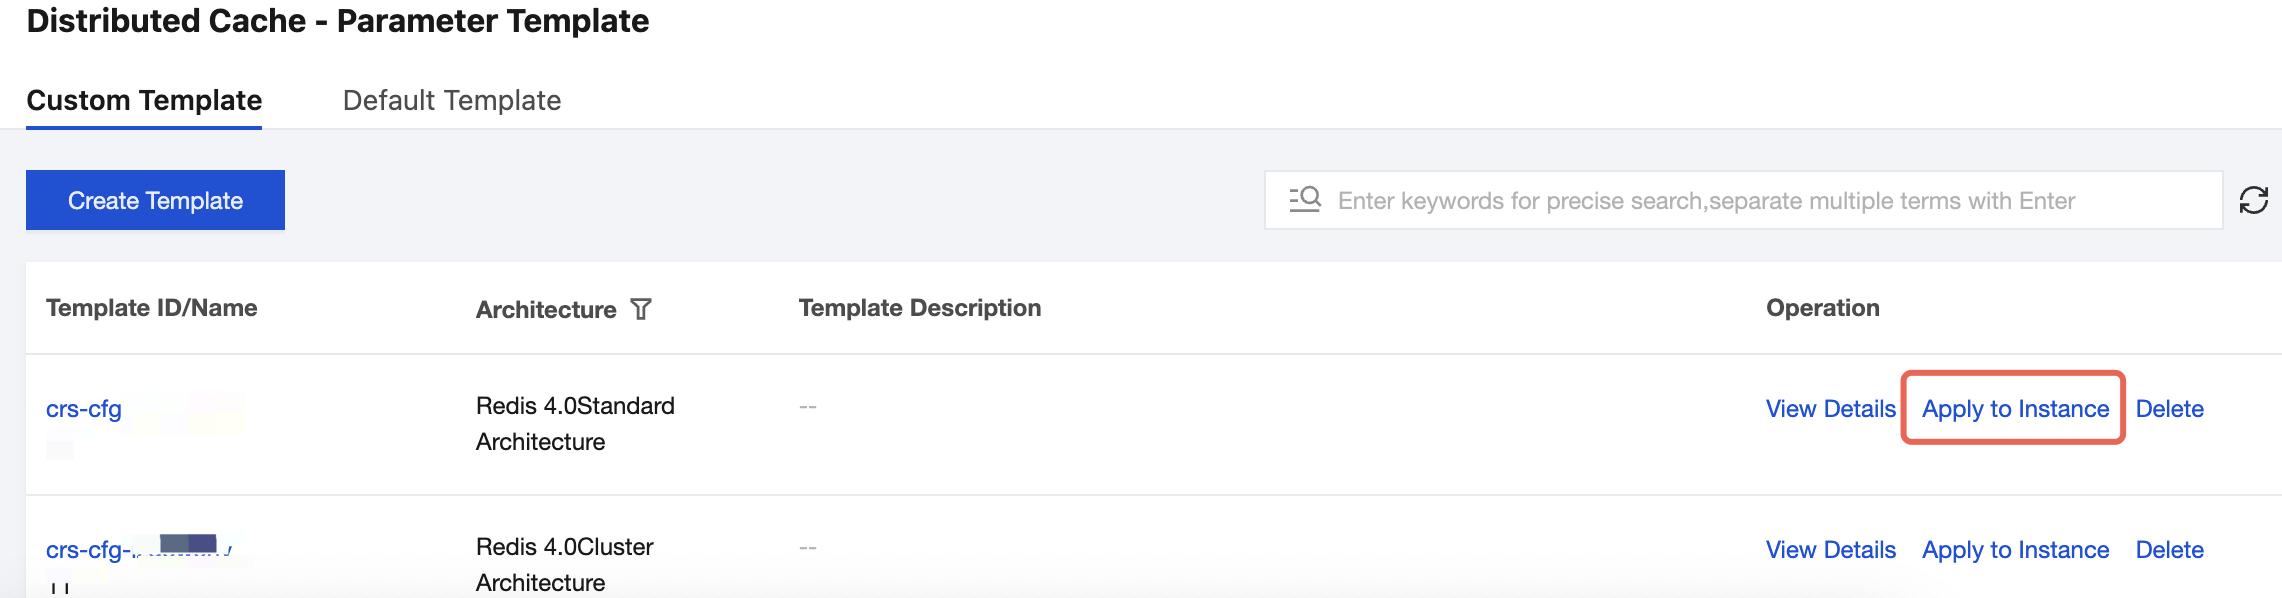The height and width of the screenshot is (598, 2282).
Task: Open the Architecture column filter funnel icon
Action: click(641, 310)
